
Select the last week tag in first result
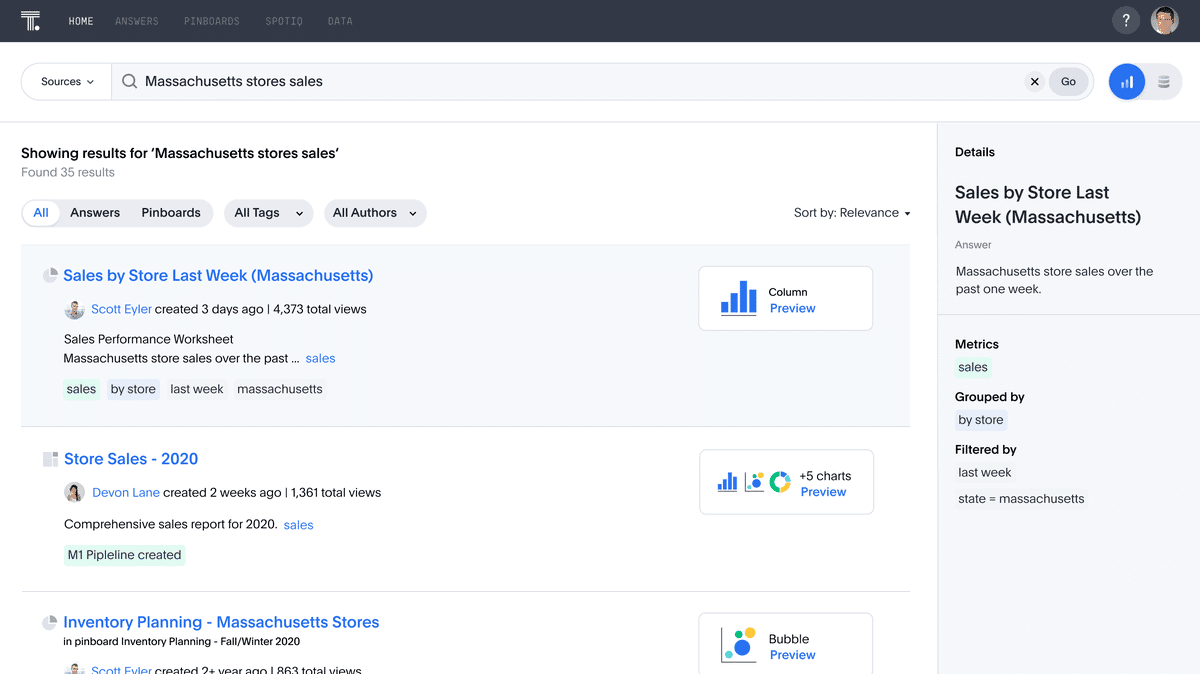[197, 389]
